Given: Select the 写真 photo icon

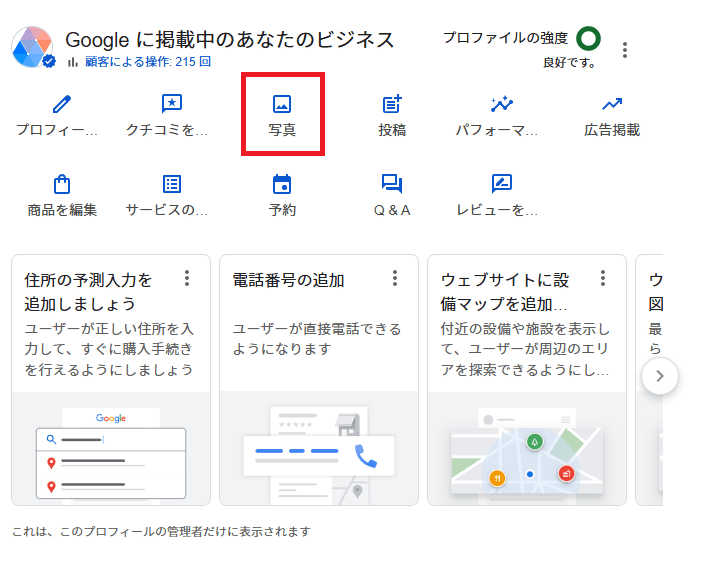Looking at the screenshot, I should pyautogui.click(x=282, y=104).
